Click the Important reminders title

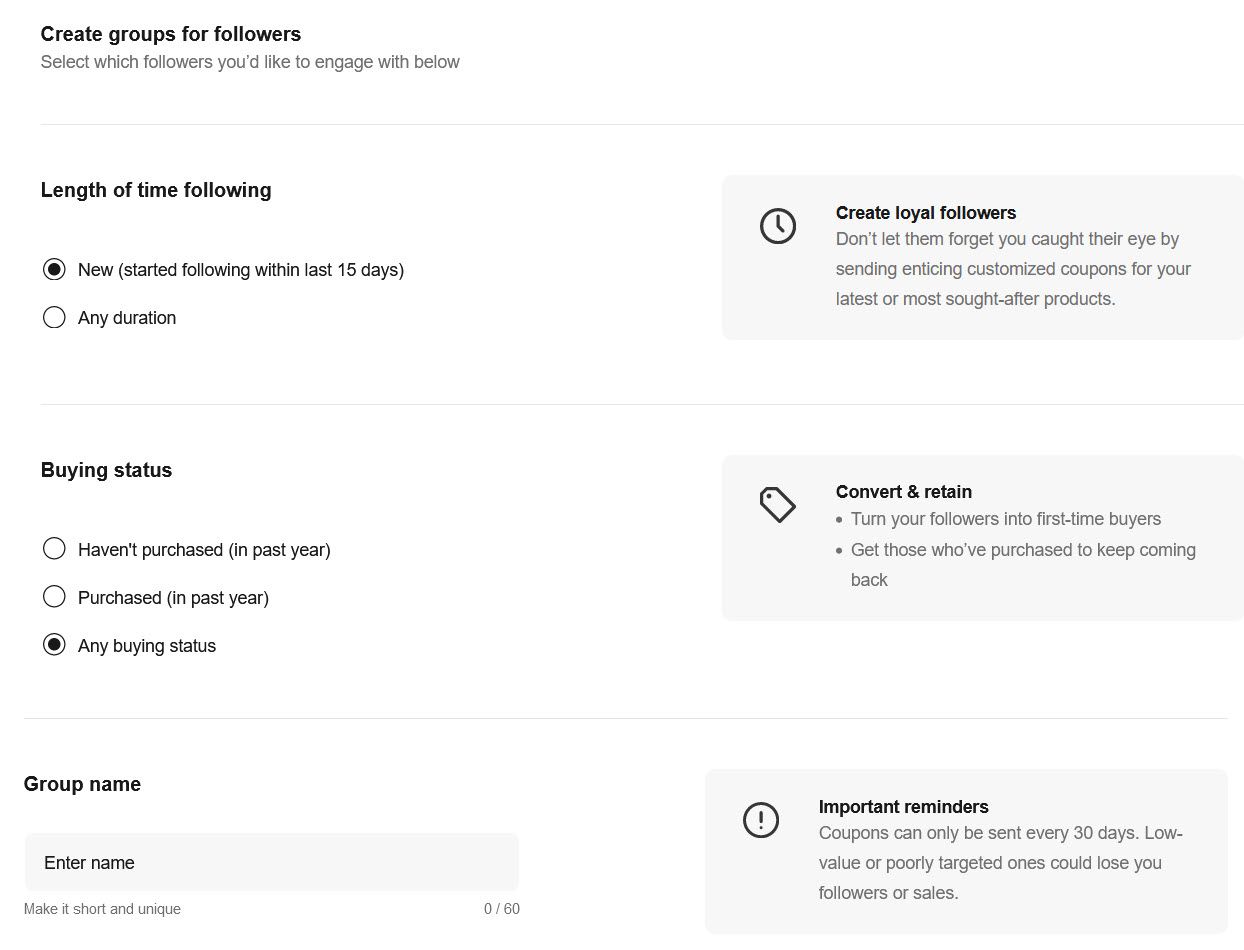coord(903,807)
